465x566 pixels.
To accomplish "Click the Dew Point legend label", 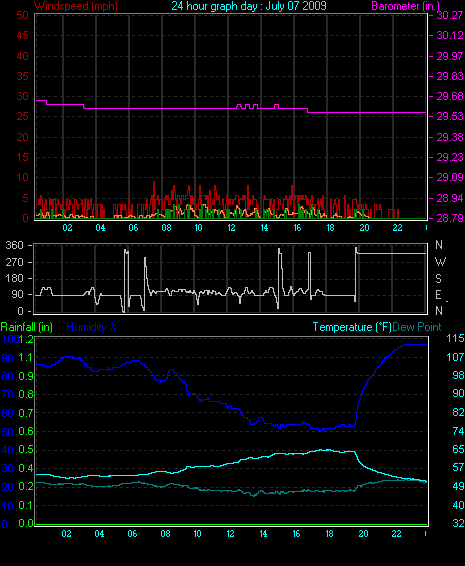I will [417, 327].
